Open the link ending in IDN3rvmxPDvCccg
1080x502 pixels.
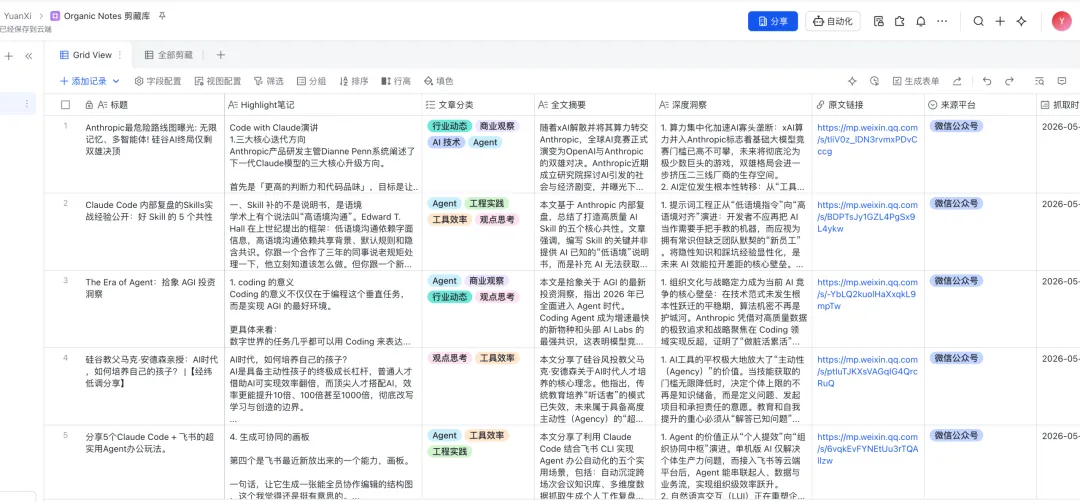(867, 139)
